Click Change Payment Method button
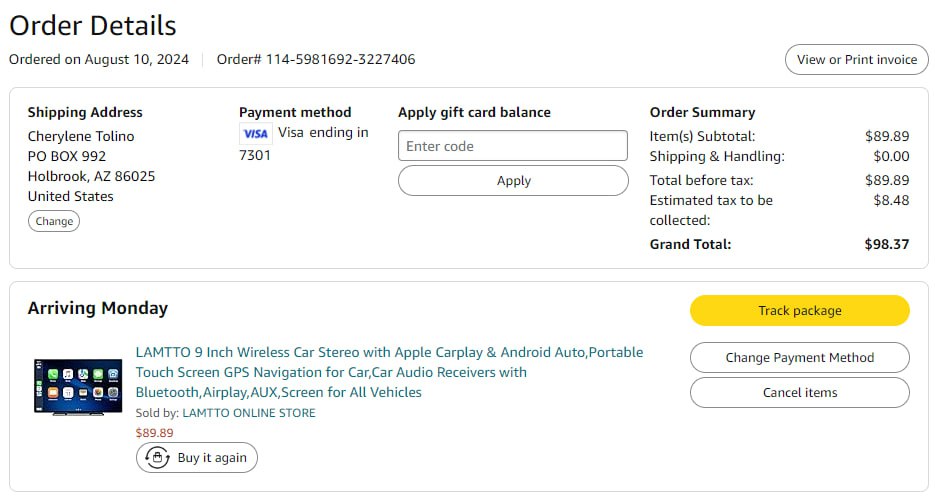This screenshot has height=500, width=935. [799, 357]
